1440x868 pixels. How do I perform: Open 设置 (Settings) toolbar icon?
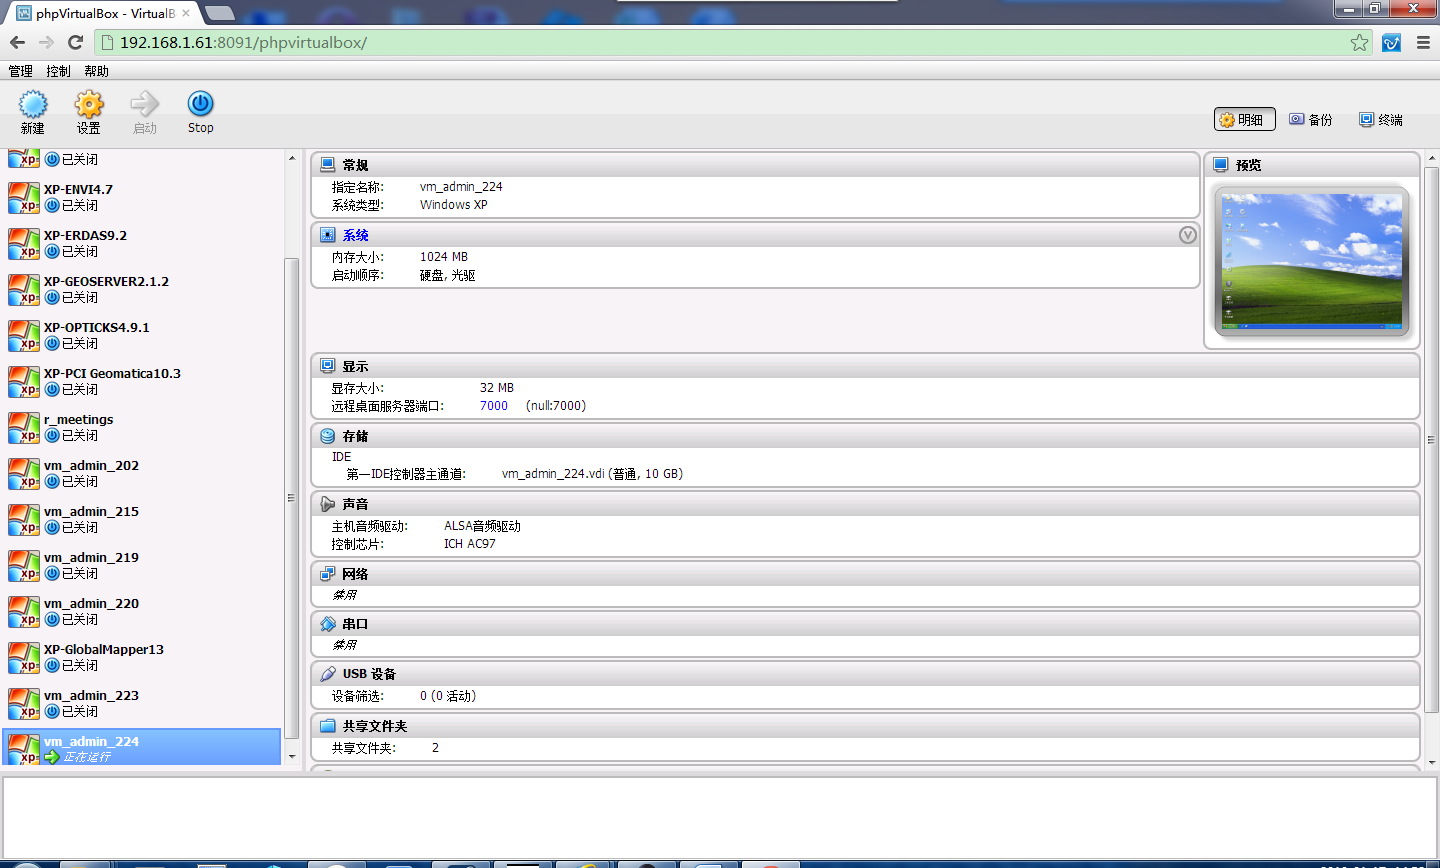89,104
